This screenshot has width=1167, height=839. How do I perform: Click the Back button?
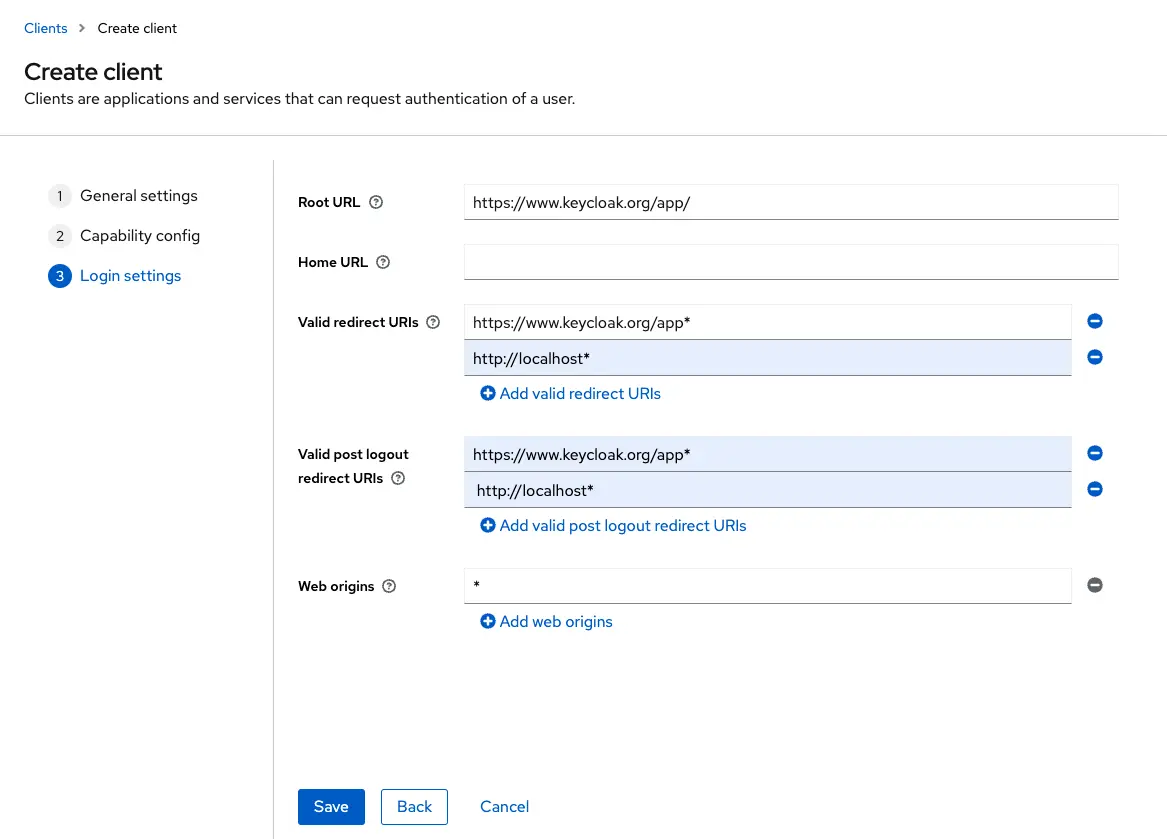(x=414, y=807)
